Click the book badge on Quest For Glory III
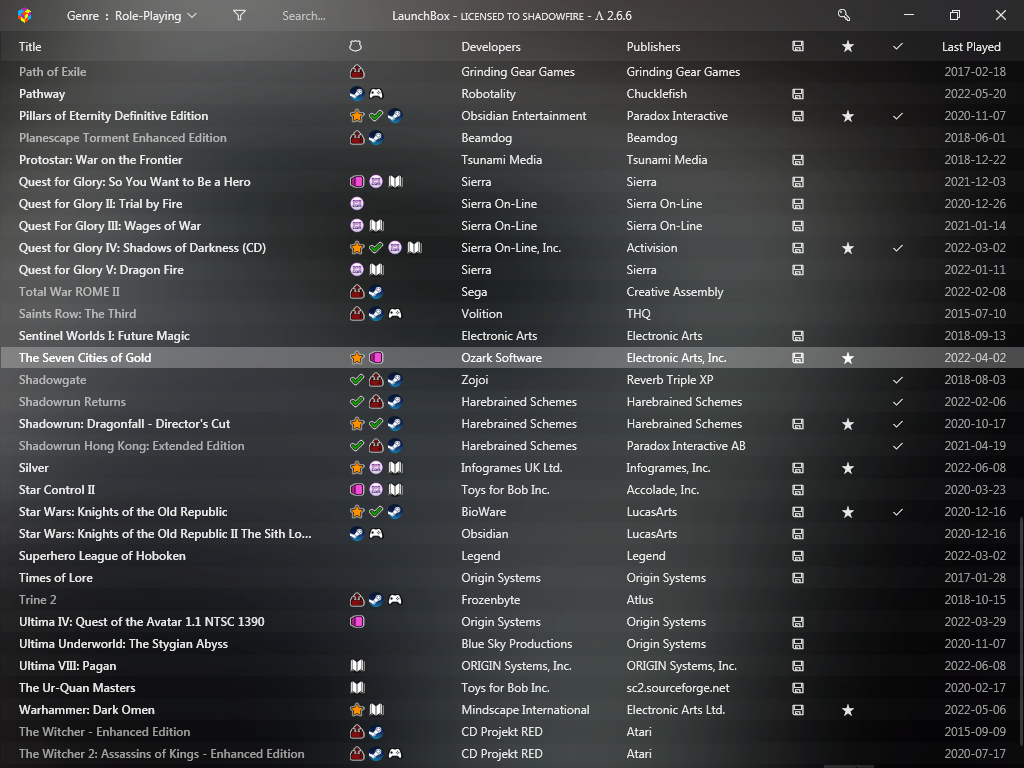Viewport: 1024px width, 768px height. (376, 225)
